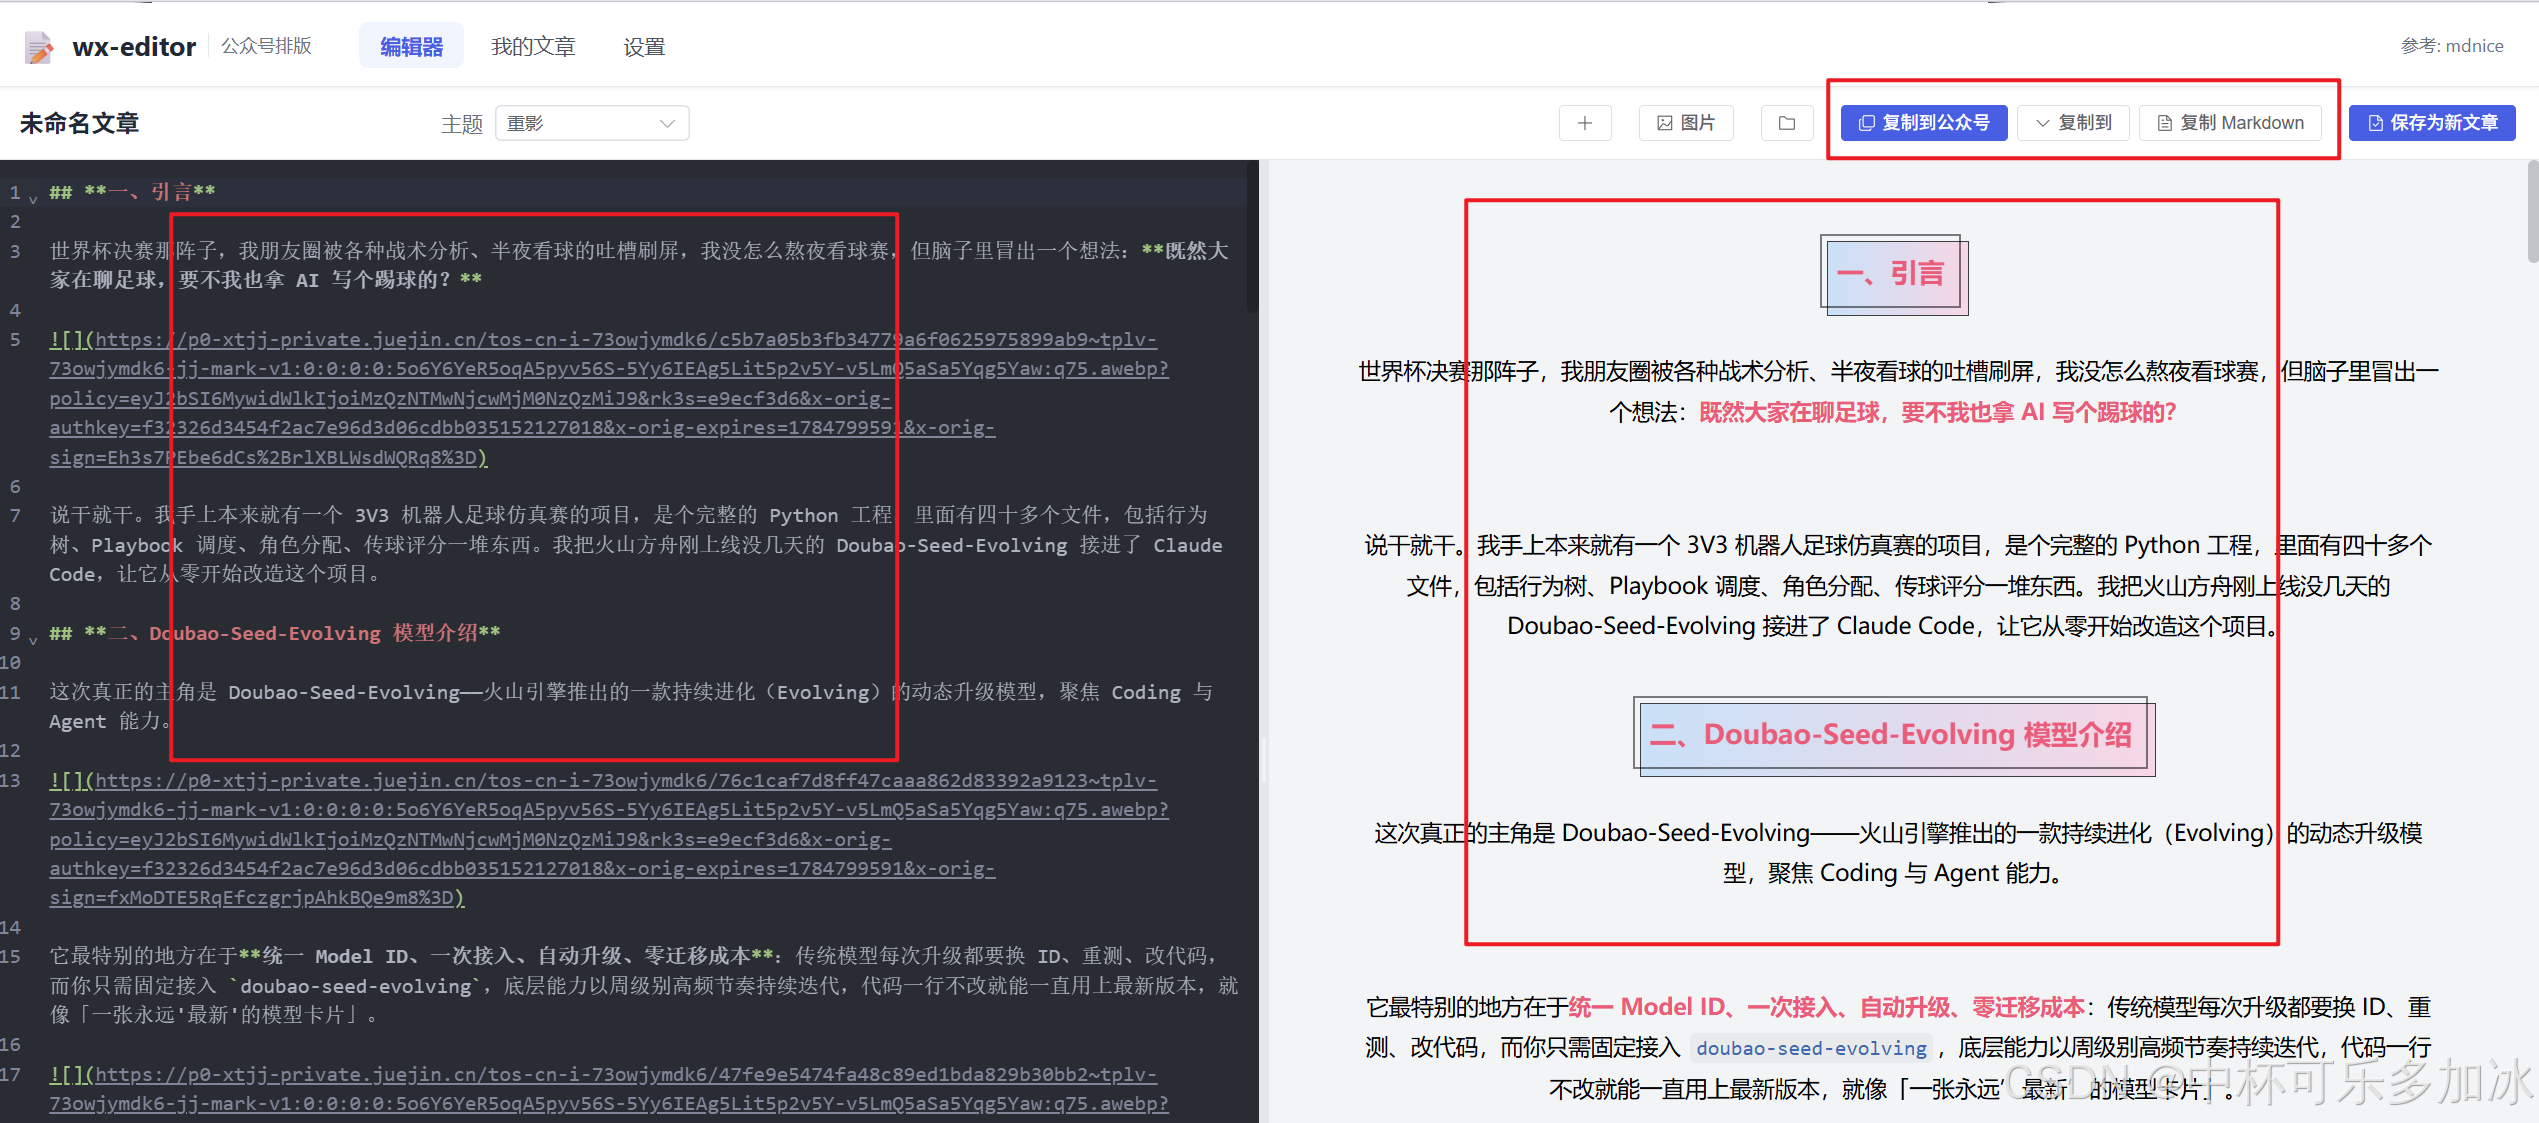The width and height of the screenshot is (2539, 1123).
Task: Click the wx-editor logo icon
Action: 39,47
